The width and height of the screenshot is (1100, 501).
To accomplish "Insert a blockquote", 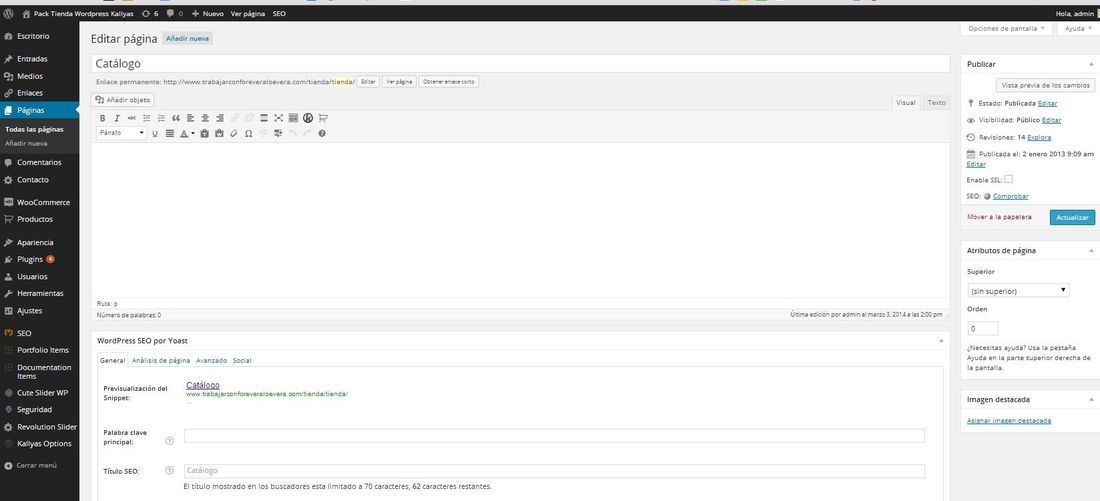I will click(176, 118).
